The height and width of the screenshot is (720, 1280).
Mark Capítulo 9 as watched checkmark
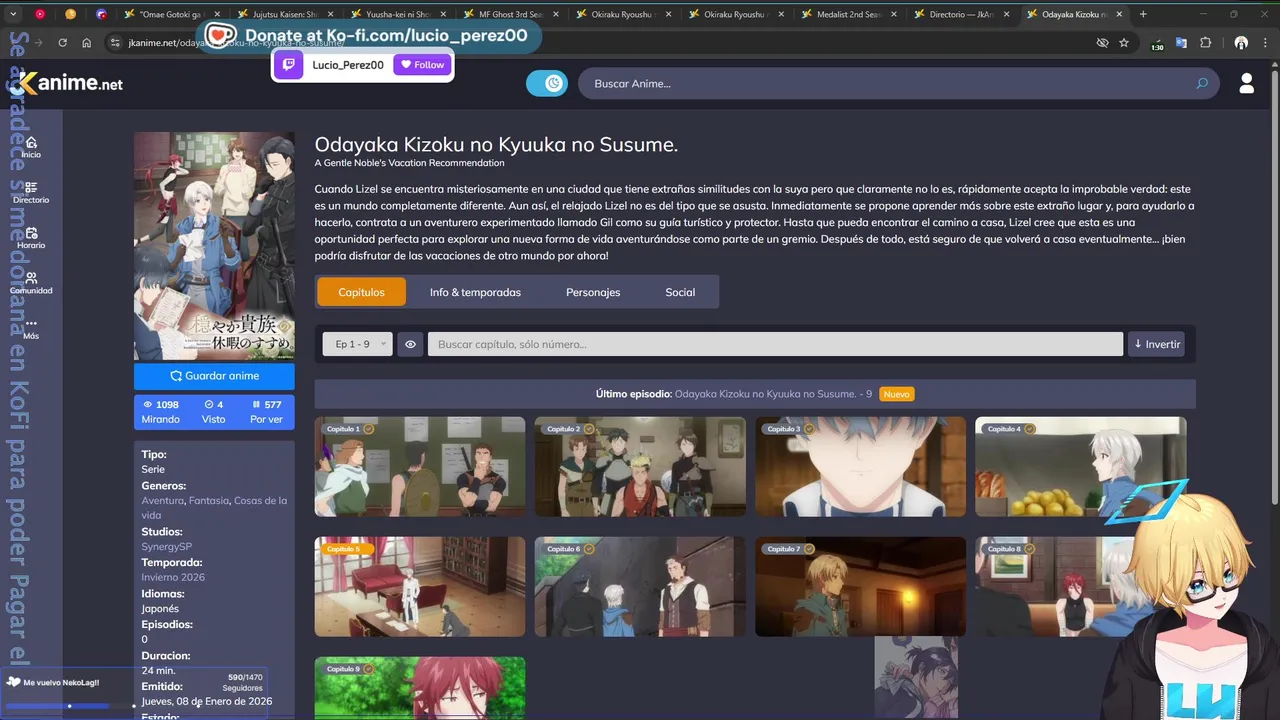369,669
